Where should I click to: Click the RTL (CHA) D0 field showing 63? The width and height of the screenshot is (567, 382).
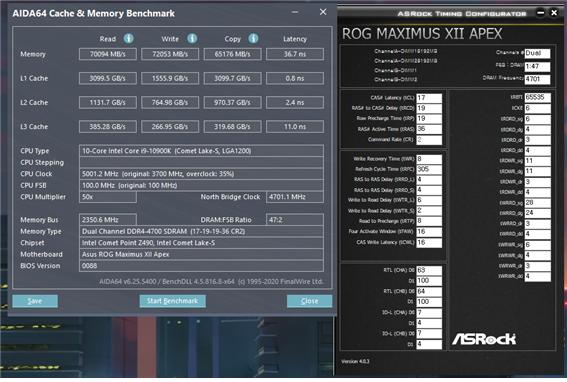(429, 270)
